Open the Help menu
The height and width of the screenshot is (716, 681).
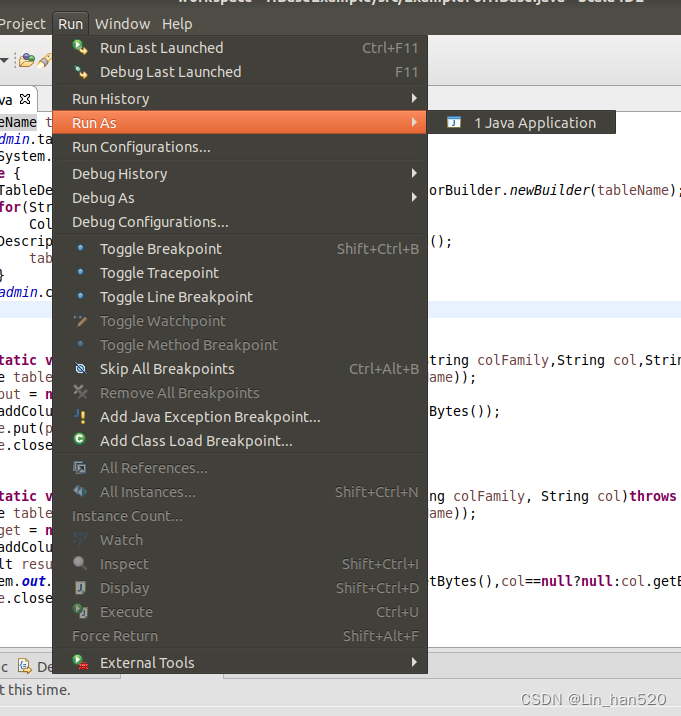point(177,24)
